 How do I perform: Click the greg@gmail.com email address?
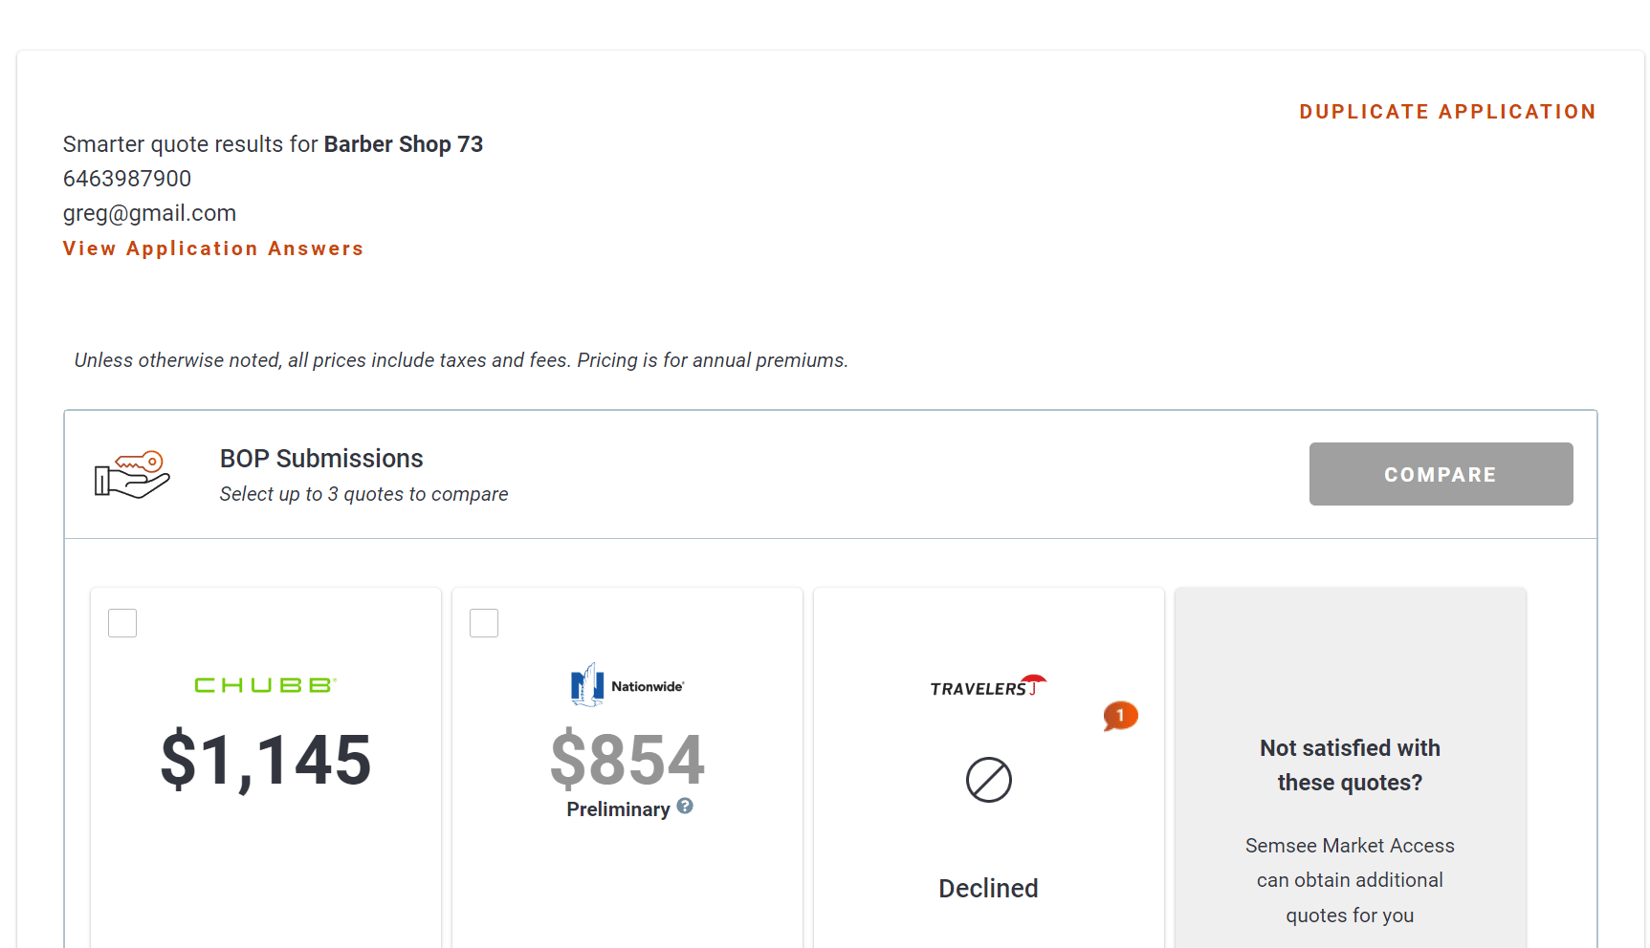149,213
